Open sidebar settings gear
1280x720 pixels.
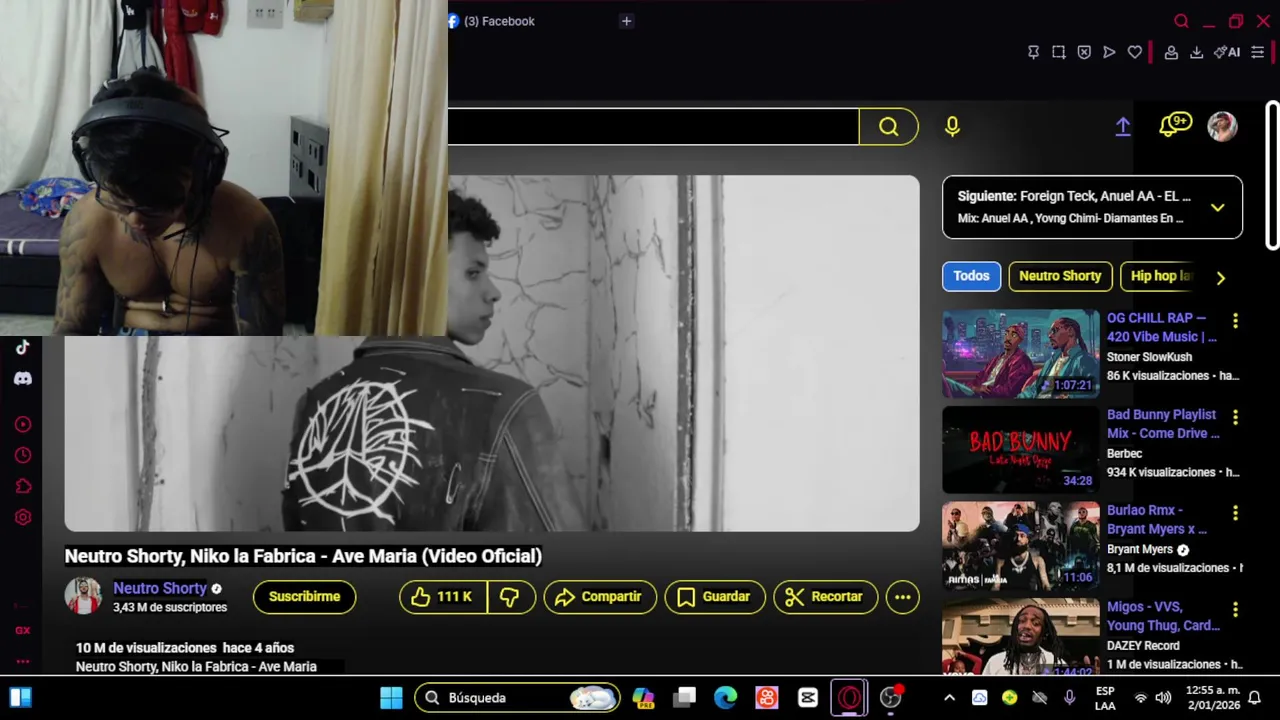23,517
